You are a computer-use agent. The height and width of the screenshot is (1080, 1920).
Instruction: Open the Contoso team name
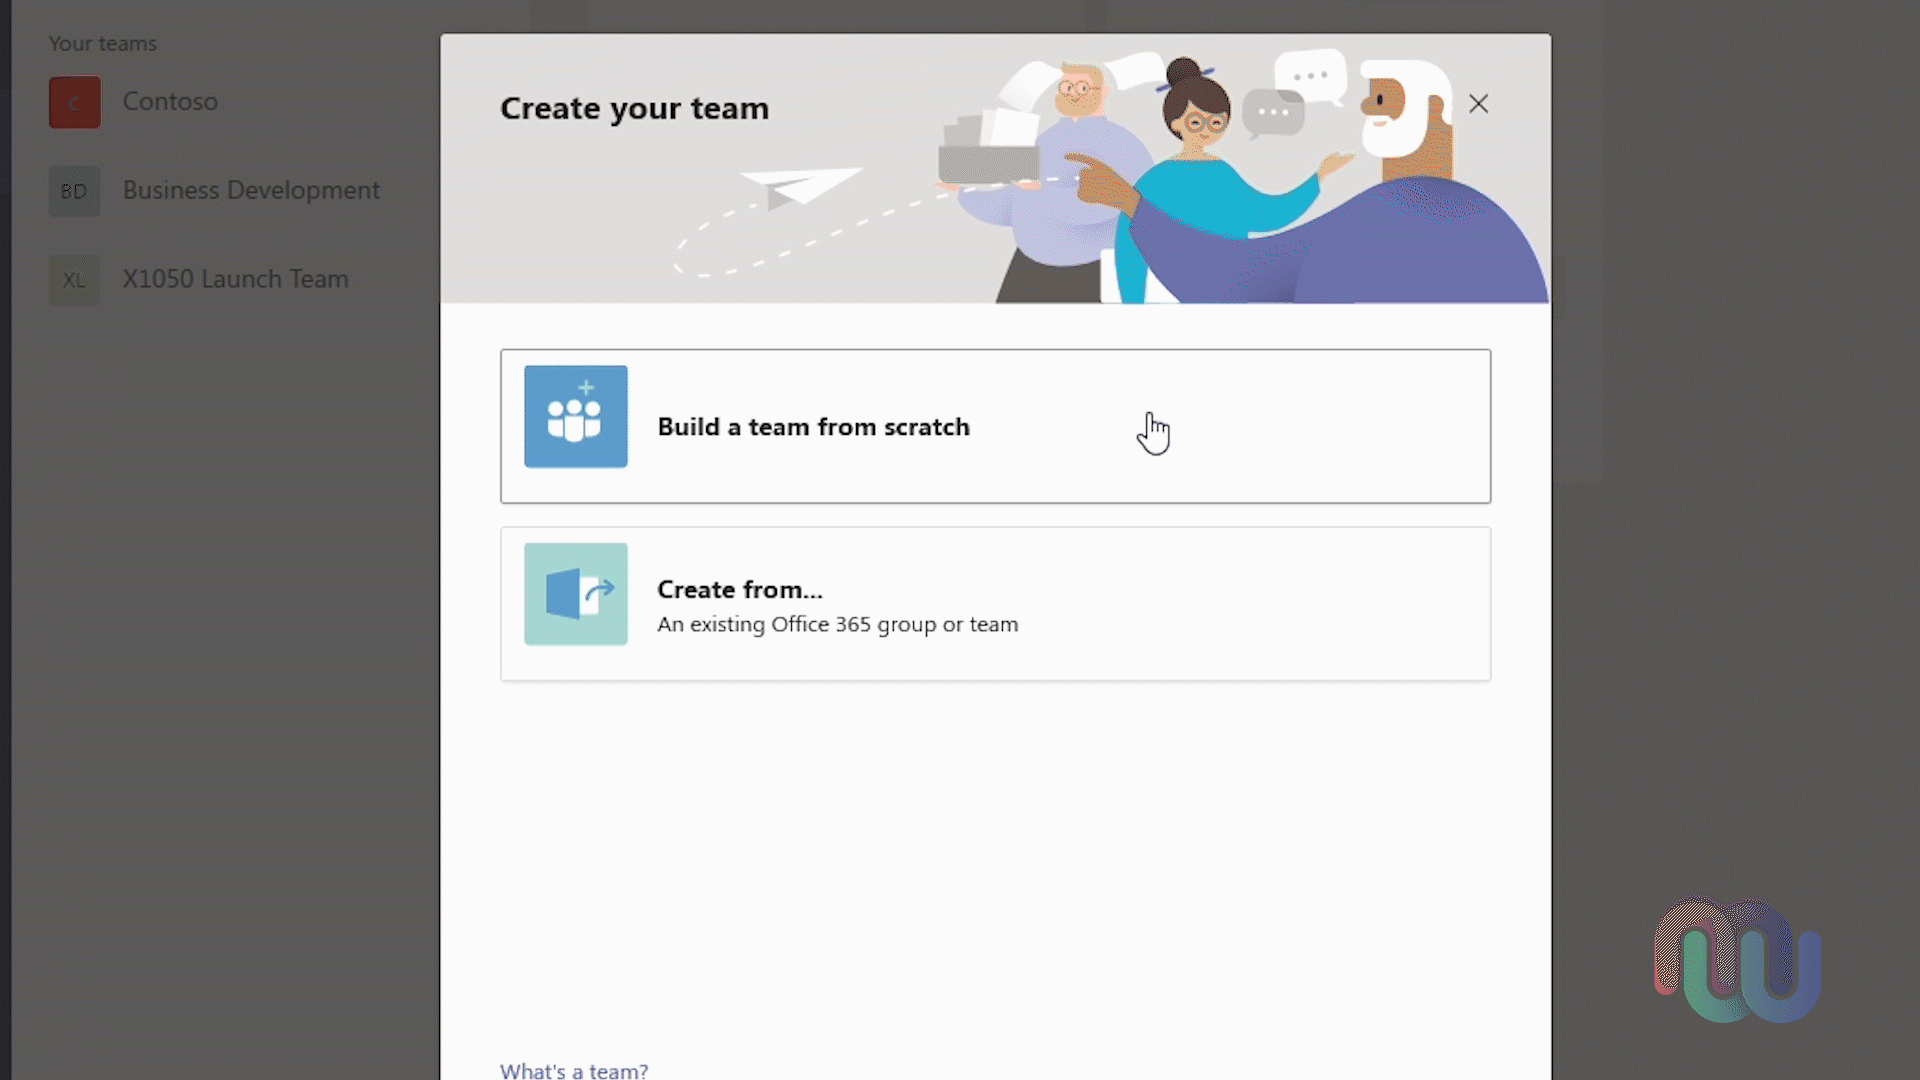pos(170,102)
